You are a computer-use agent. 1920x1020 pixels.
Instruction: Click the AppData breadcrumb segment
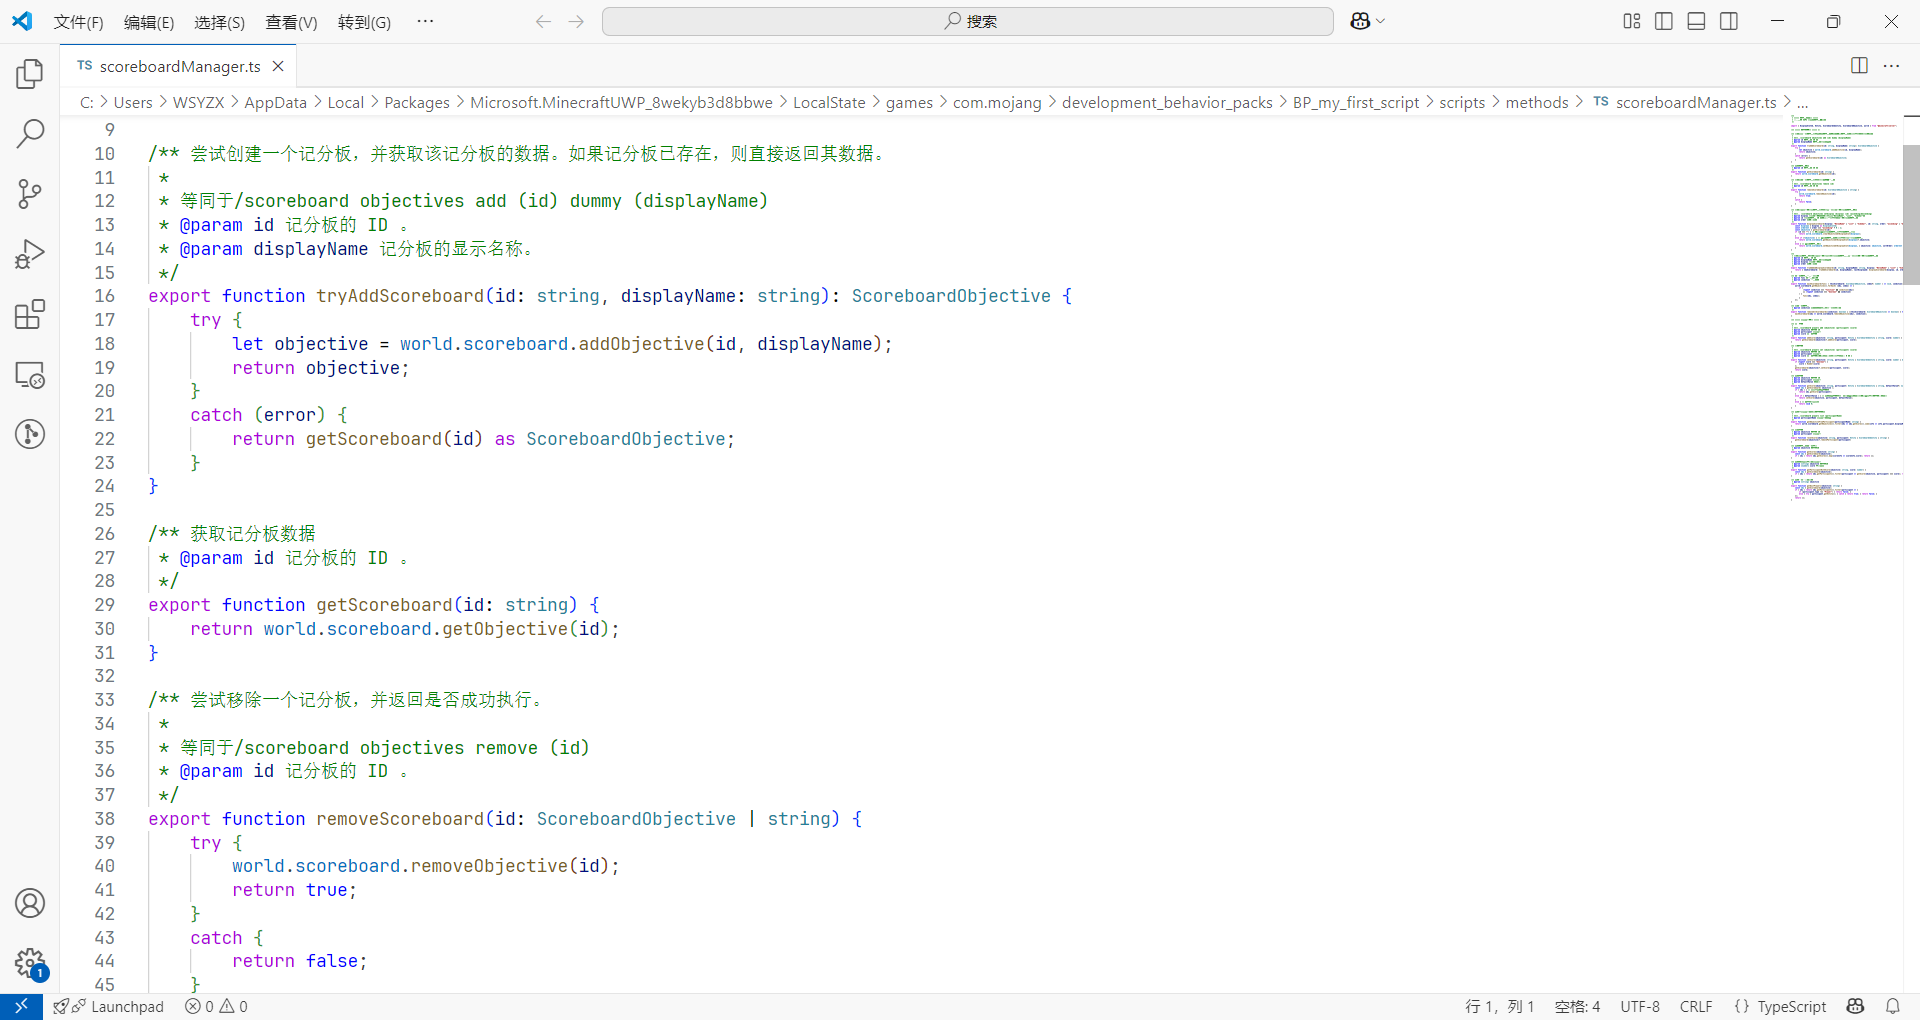[275, 102]
